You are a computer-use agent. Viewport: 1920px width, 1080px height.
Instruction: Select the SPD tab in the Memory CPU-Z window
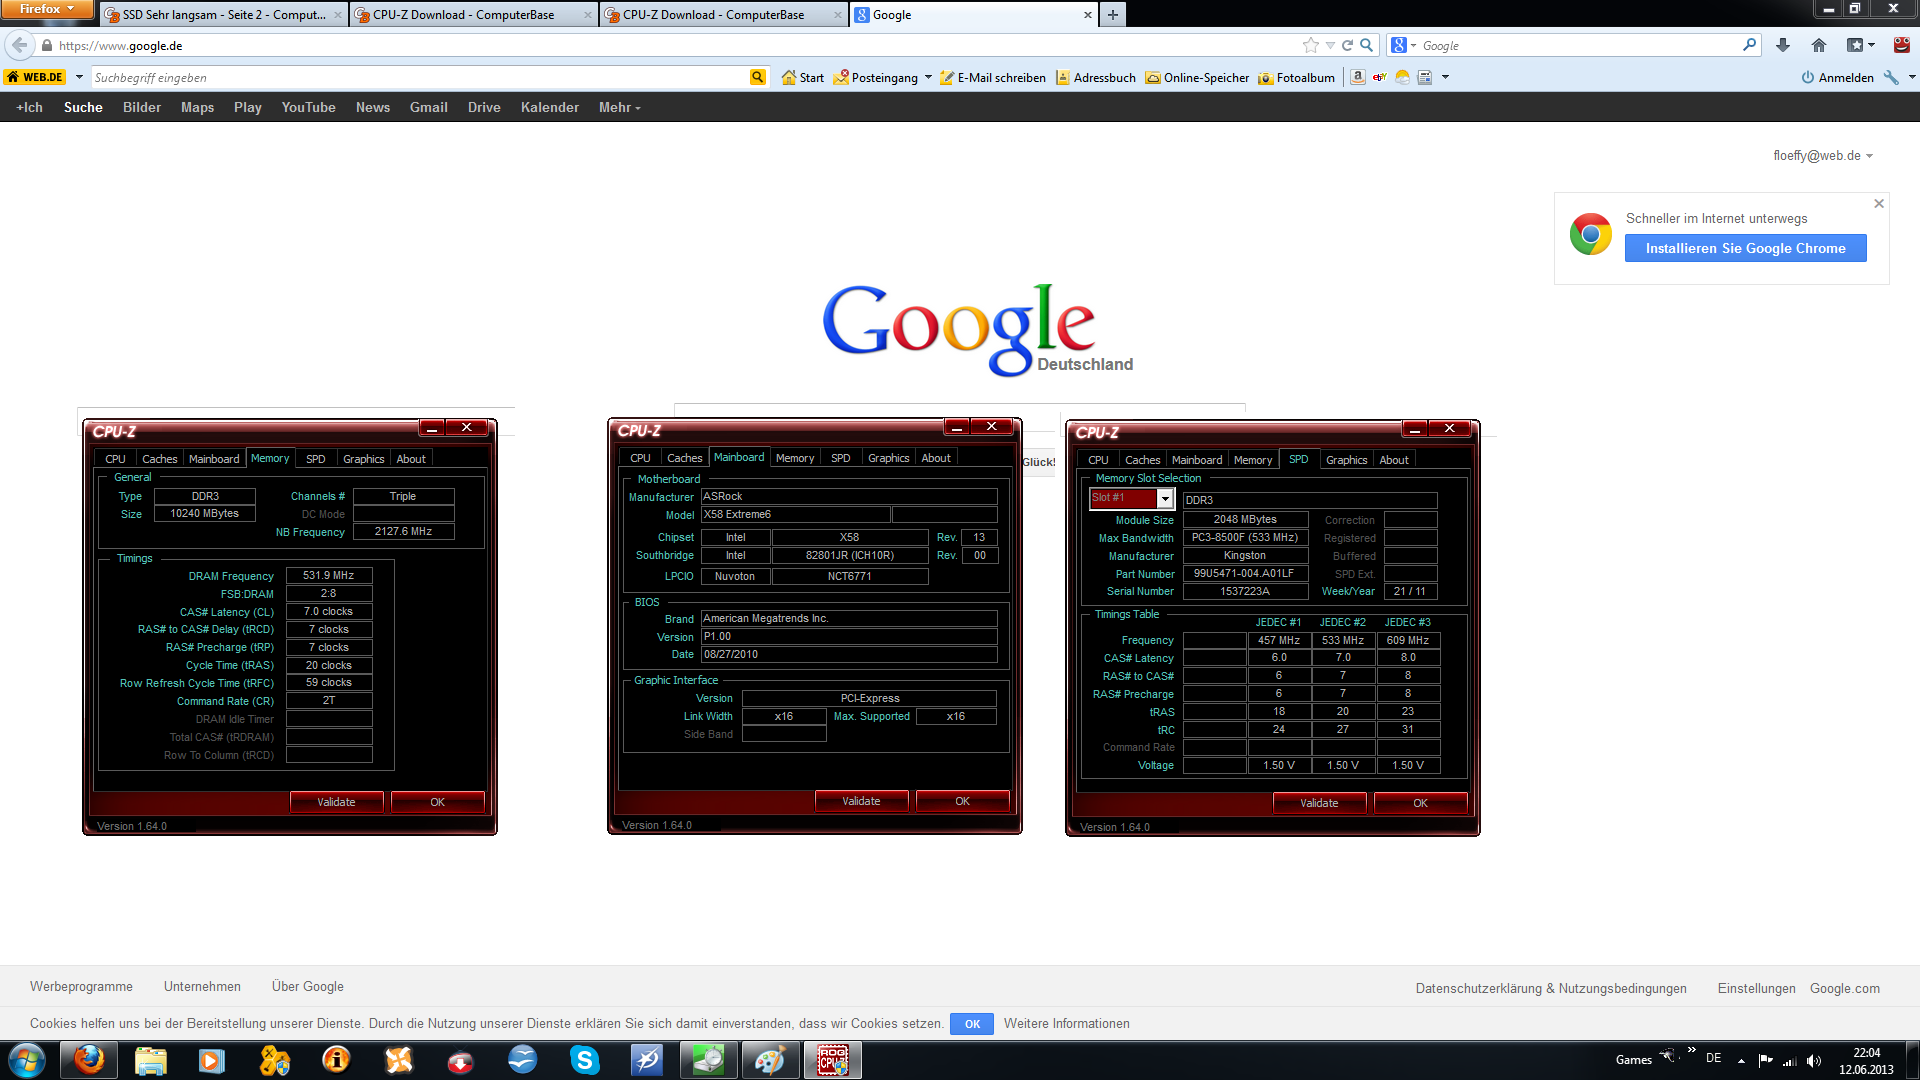[315, 459]
